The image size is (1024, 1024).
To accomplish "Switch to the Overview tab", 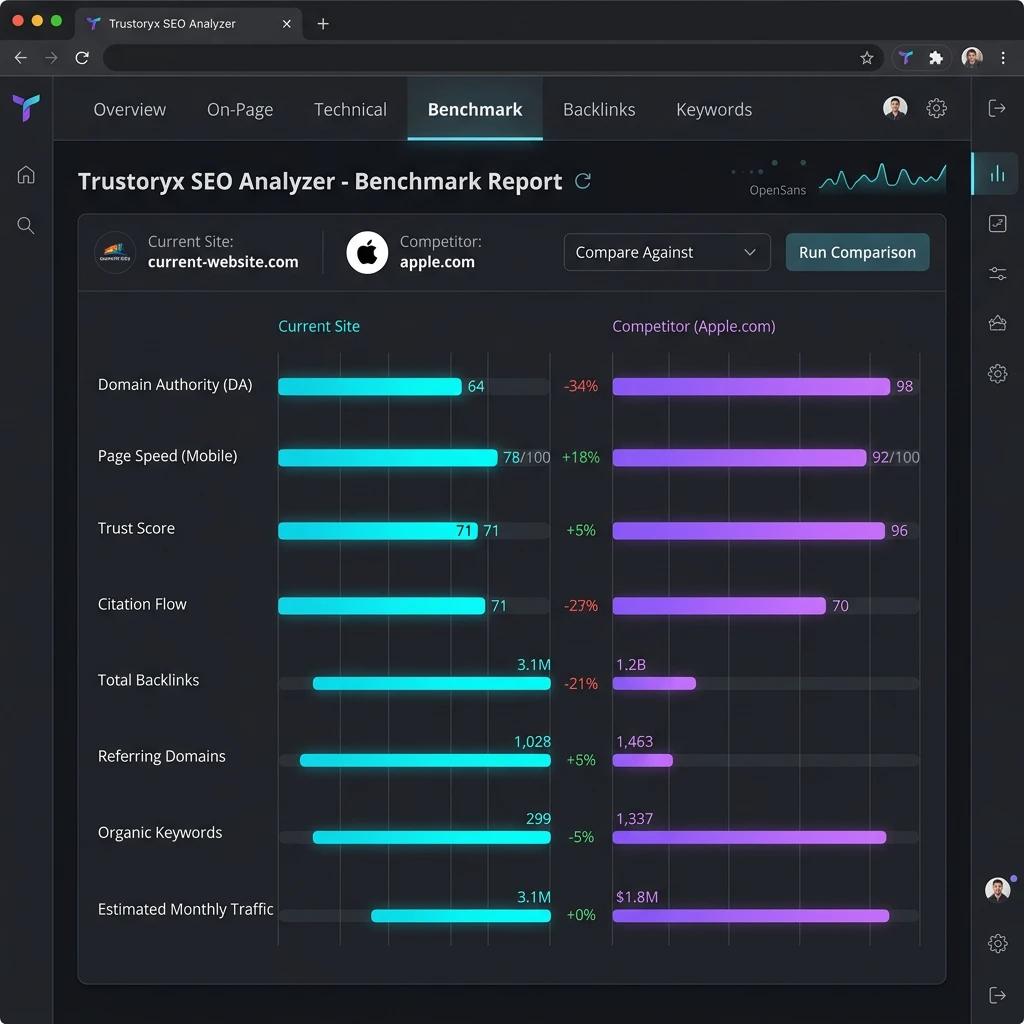I will [129, 110].
